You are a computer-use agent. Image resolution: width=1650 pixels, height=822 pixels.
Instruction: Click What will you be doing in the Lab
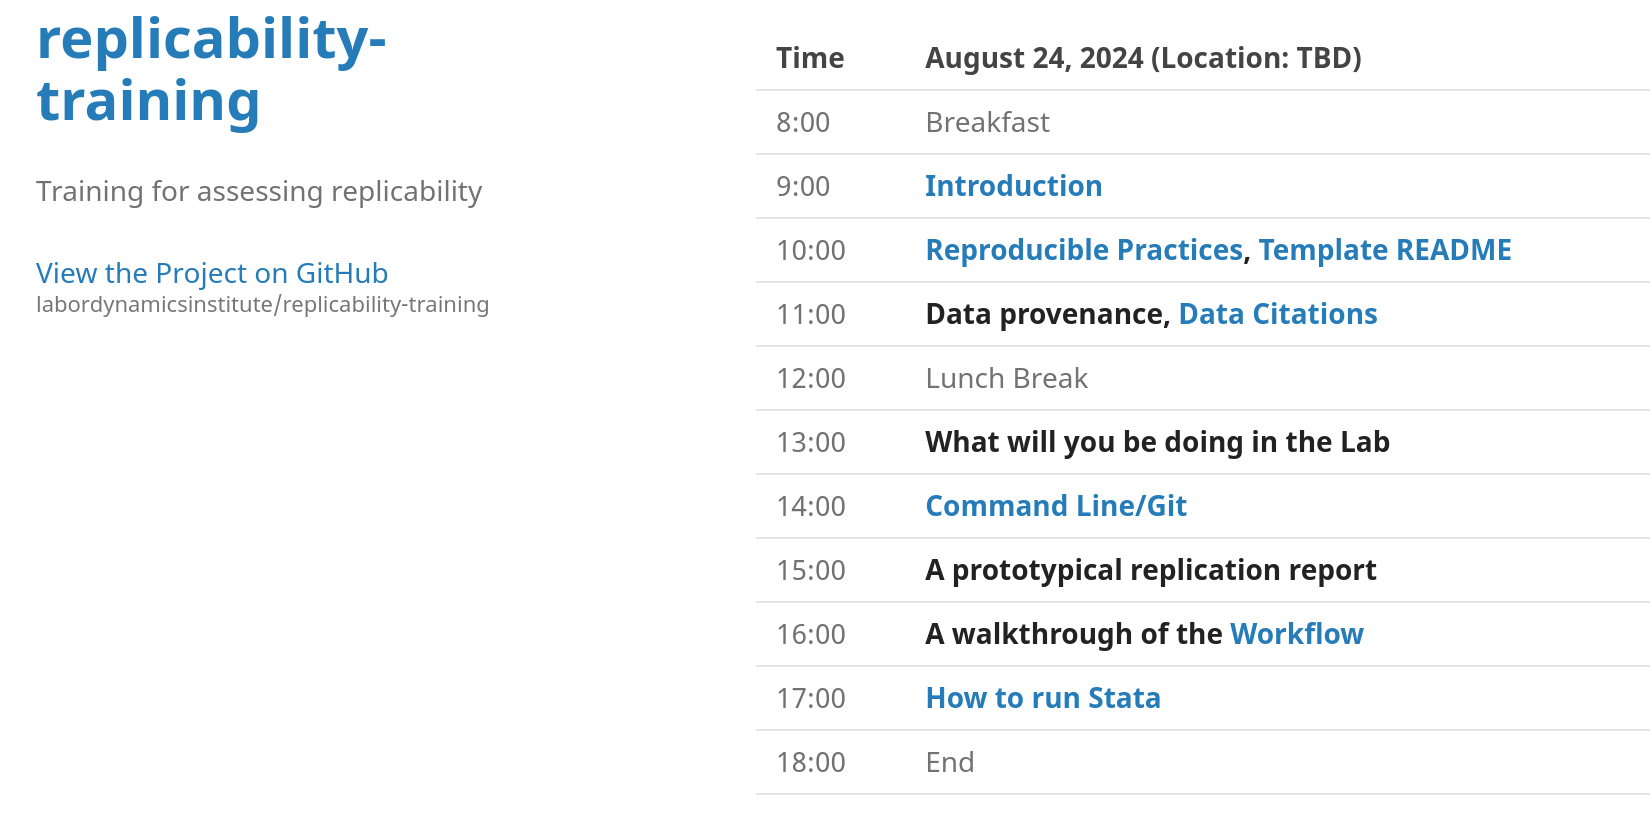(1157, 442)
